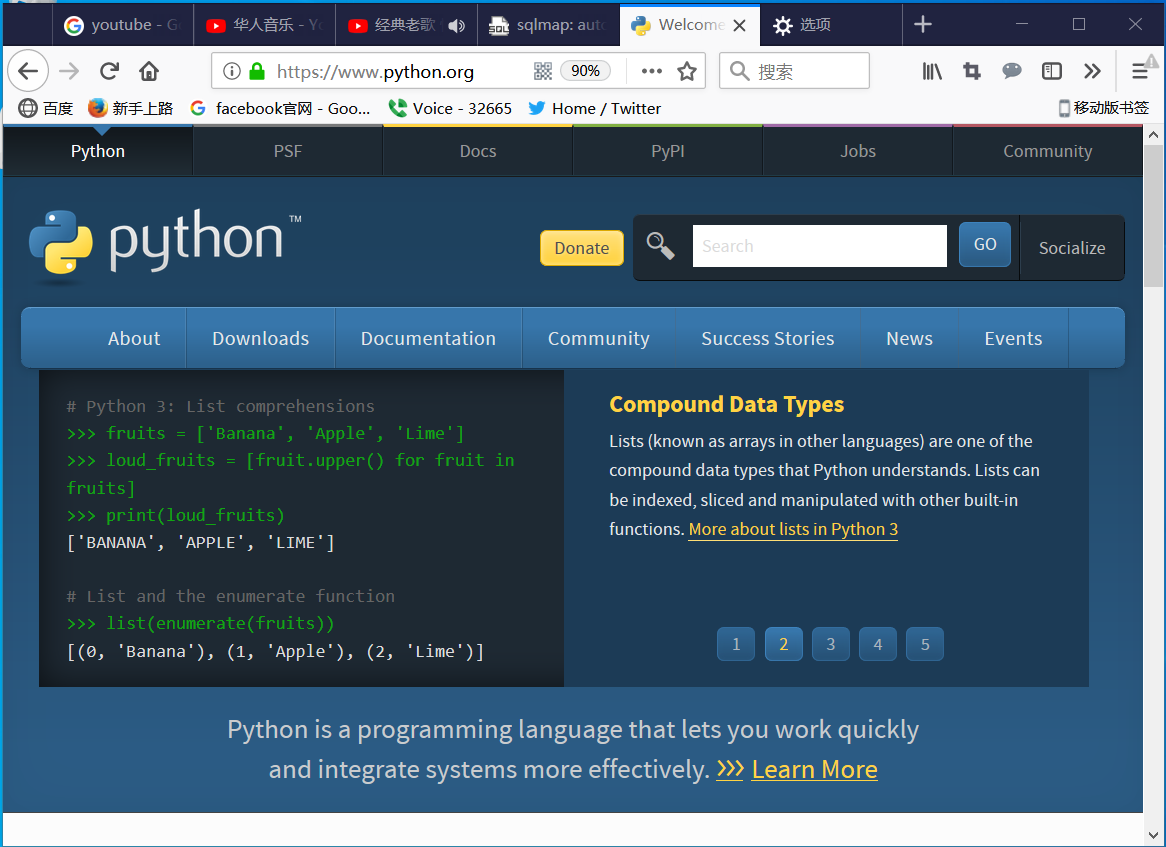Reset the 90% zoom level badge

585,71
